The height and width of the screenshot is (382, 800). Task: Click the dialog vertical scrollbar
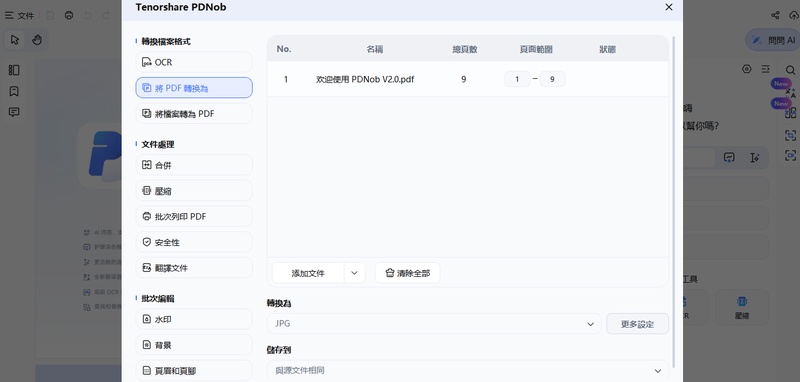coord(674,201)
